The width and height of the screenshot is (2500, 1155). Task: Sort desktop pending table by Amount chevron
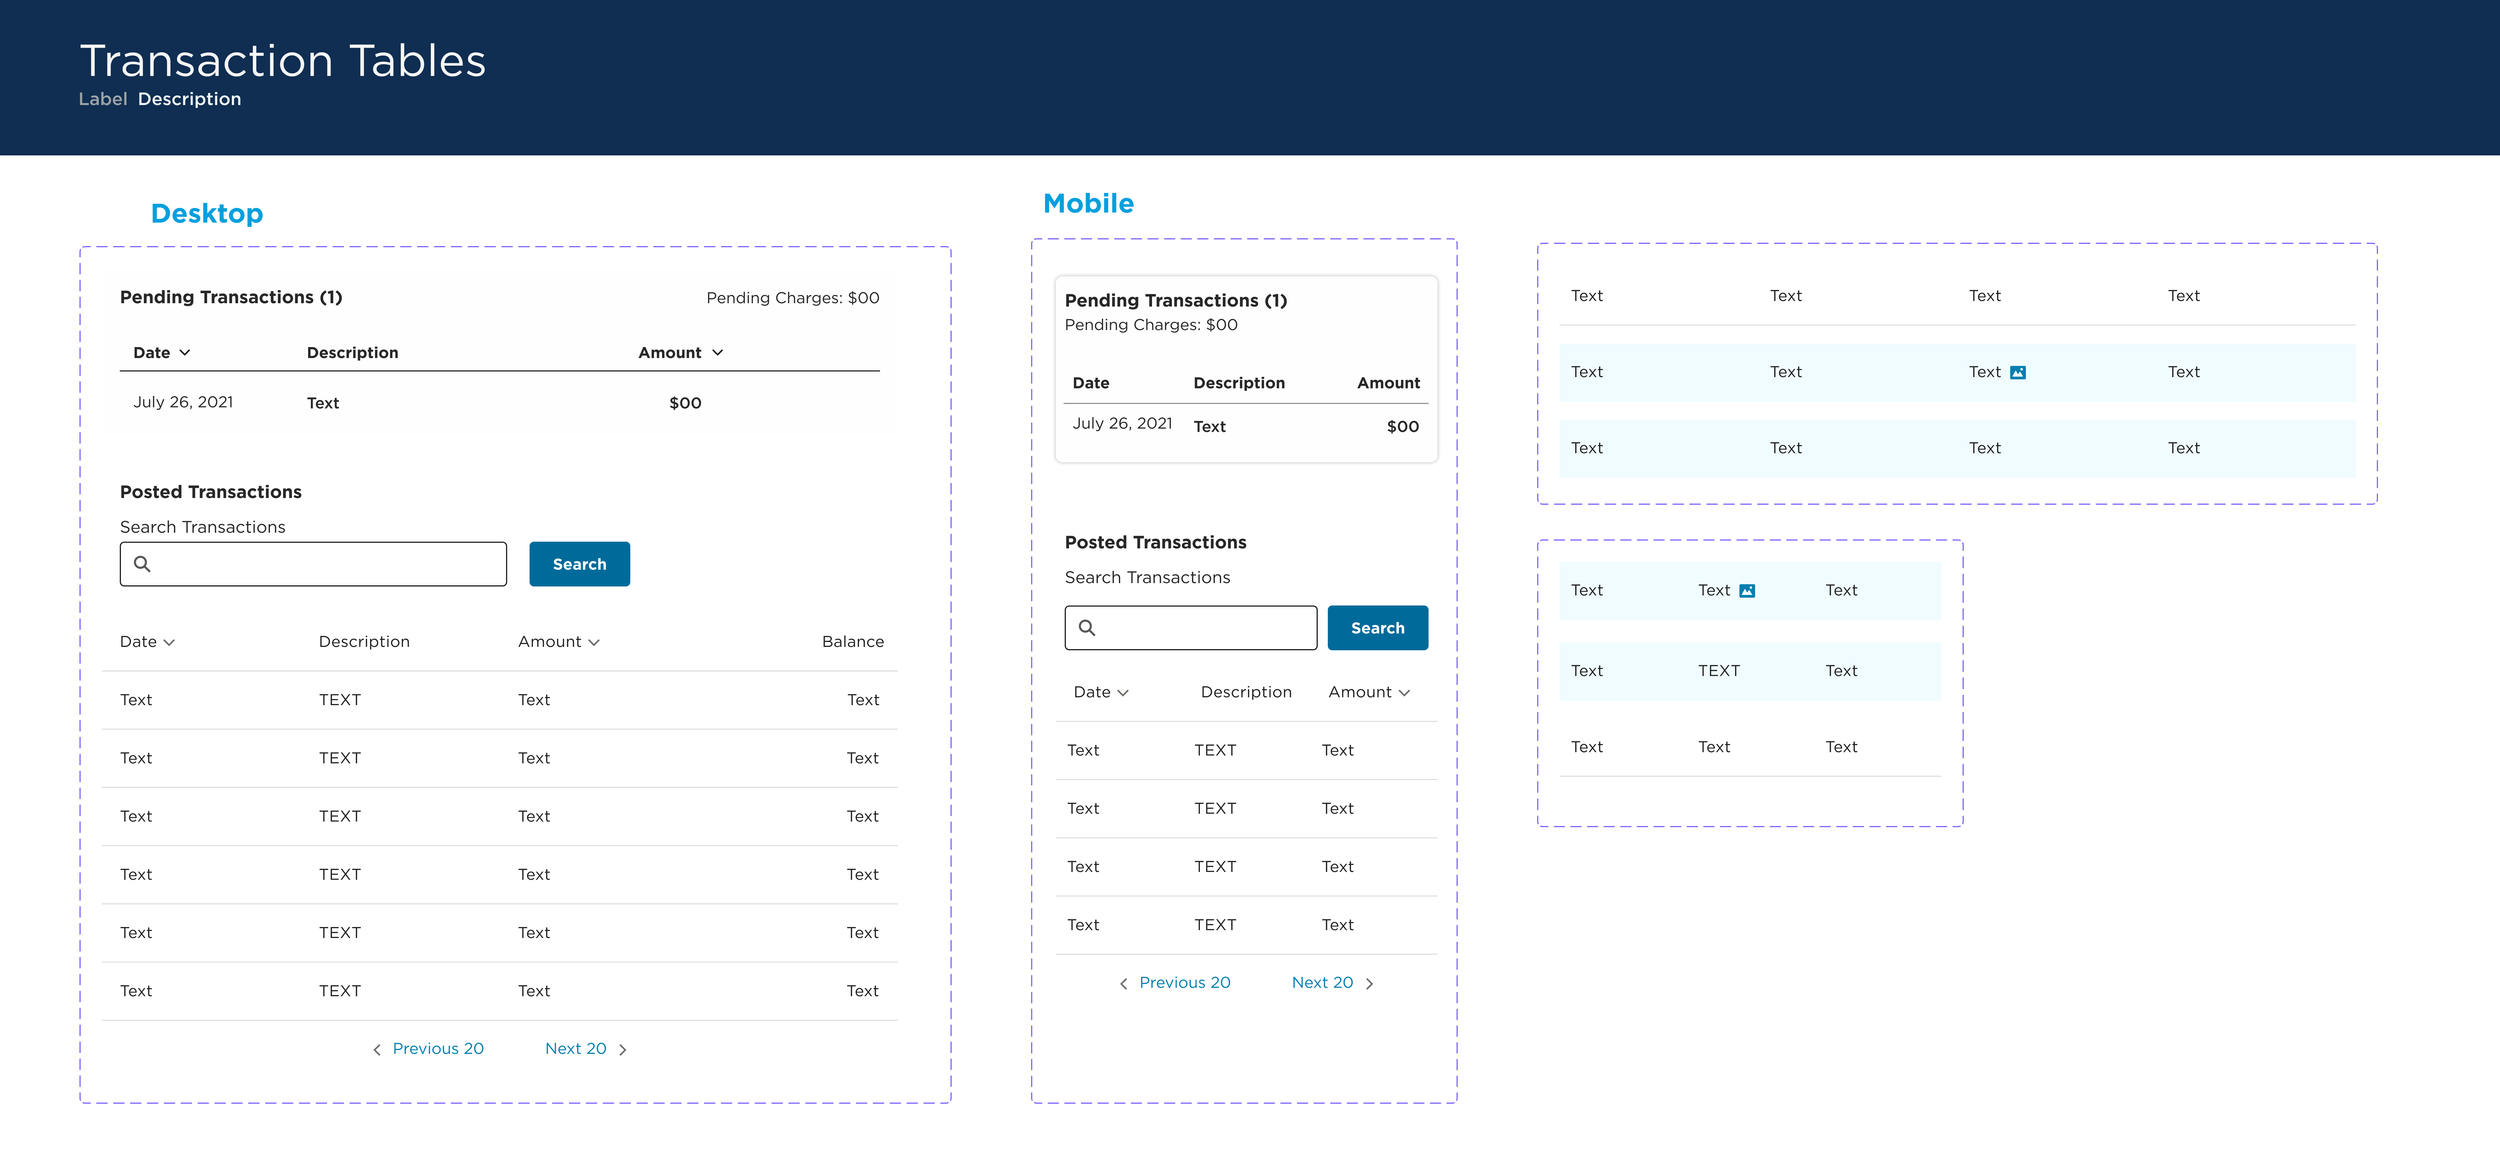718,353
